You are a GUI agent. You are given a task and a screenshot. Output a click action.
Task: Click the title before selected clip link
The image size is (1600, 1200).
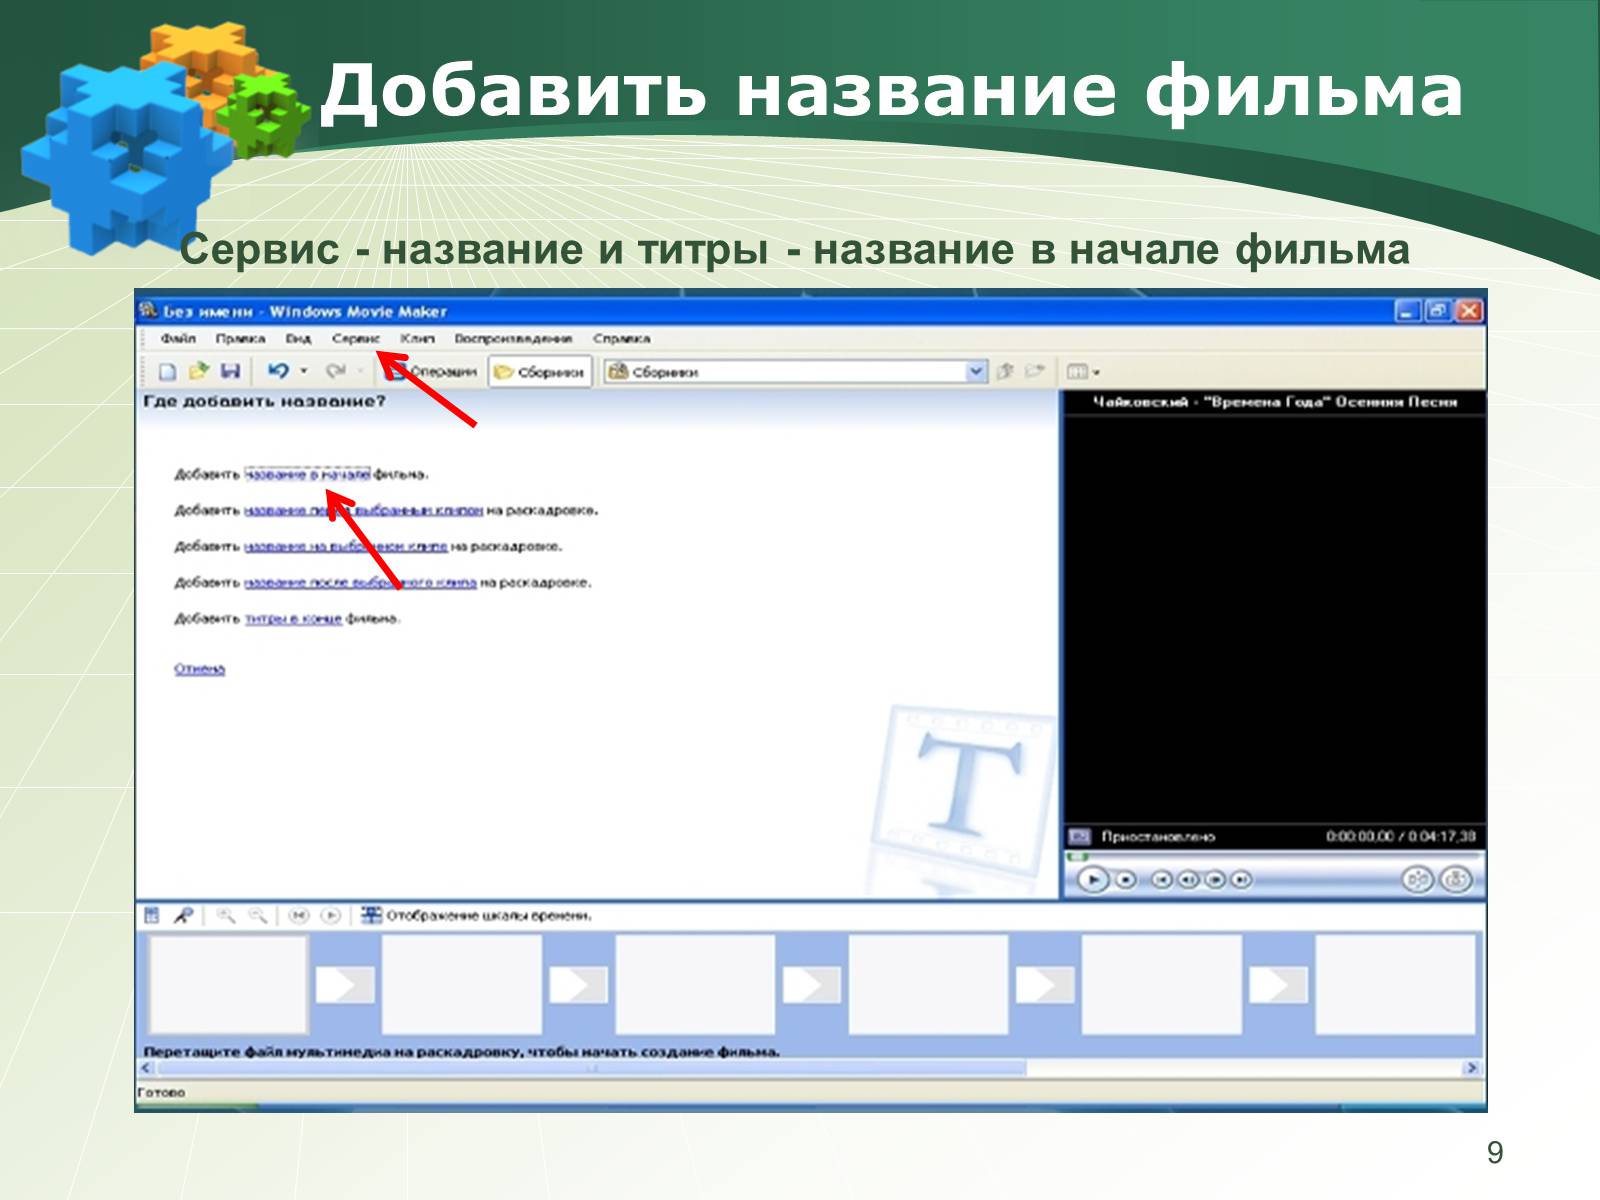(364, 511)
